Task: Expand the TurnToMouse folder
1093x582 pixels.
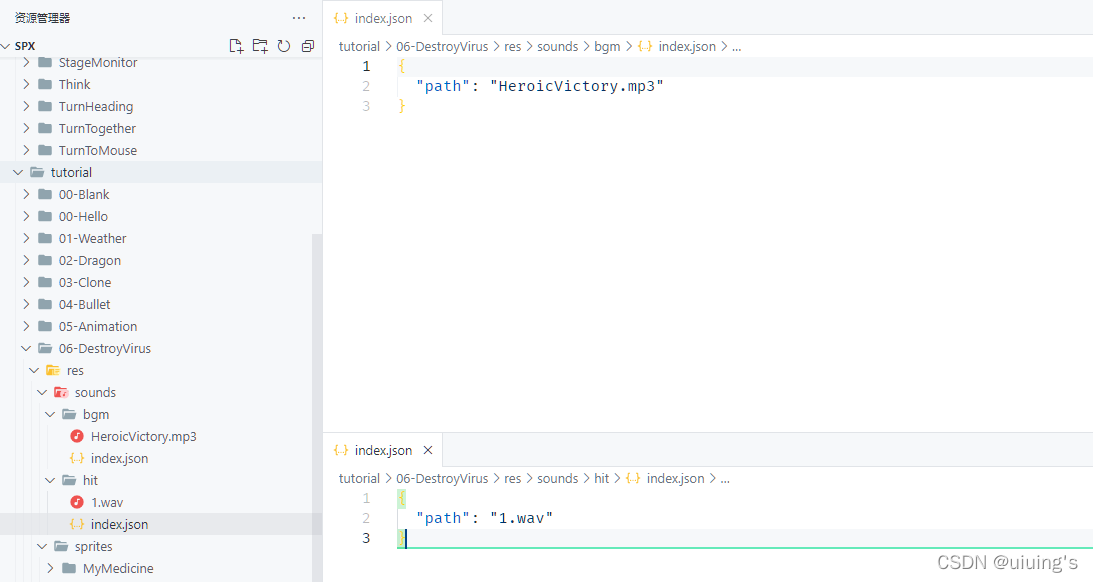Action: 161,150
